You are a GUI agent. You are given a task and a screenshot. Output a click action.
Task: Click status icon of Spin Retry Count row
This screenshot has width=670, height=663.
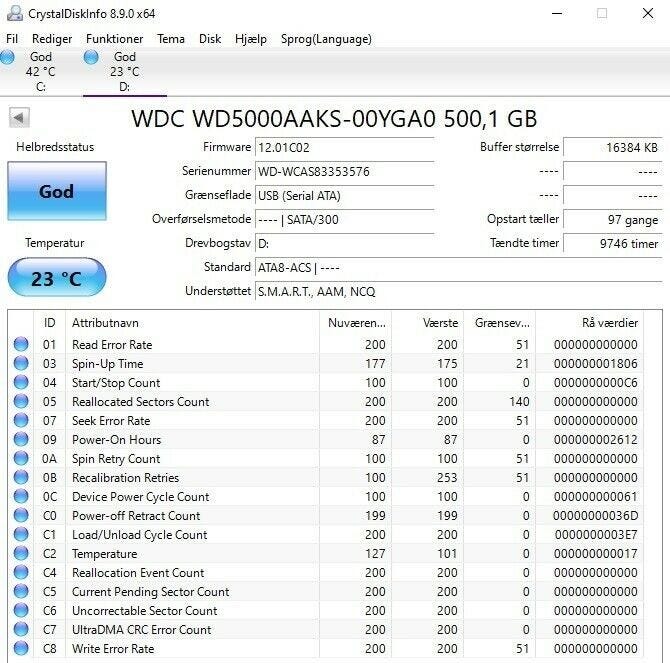[x=21, y=458]
